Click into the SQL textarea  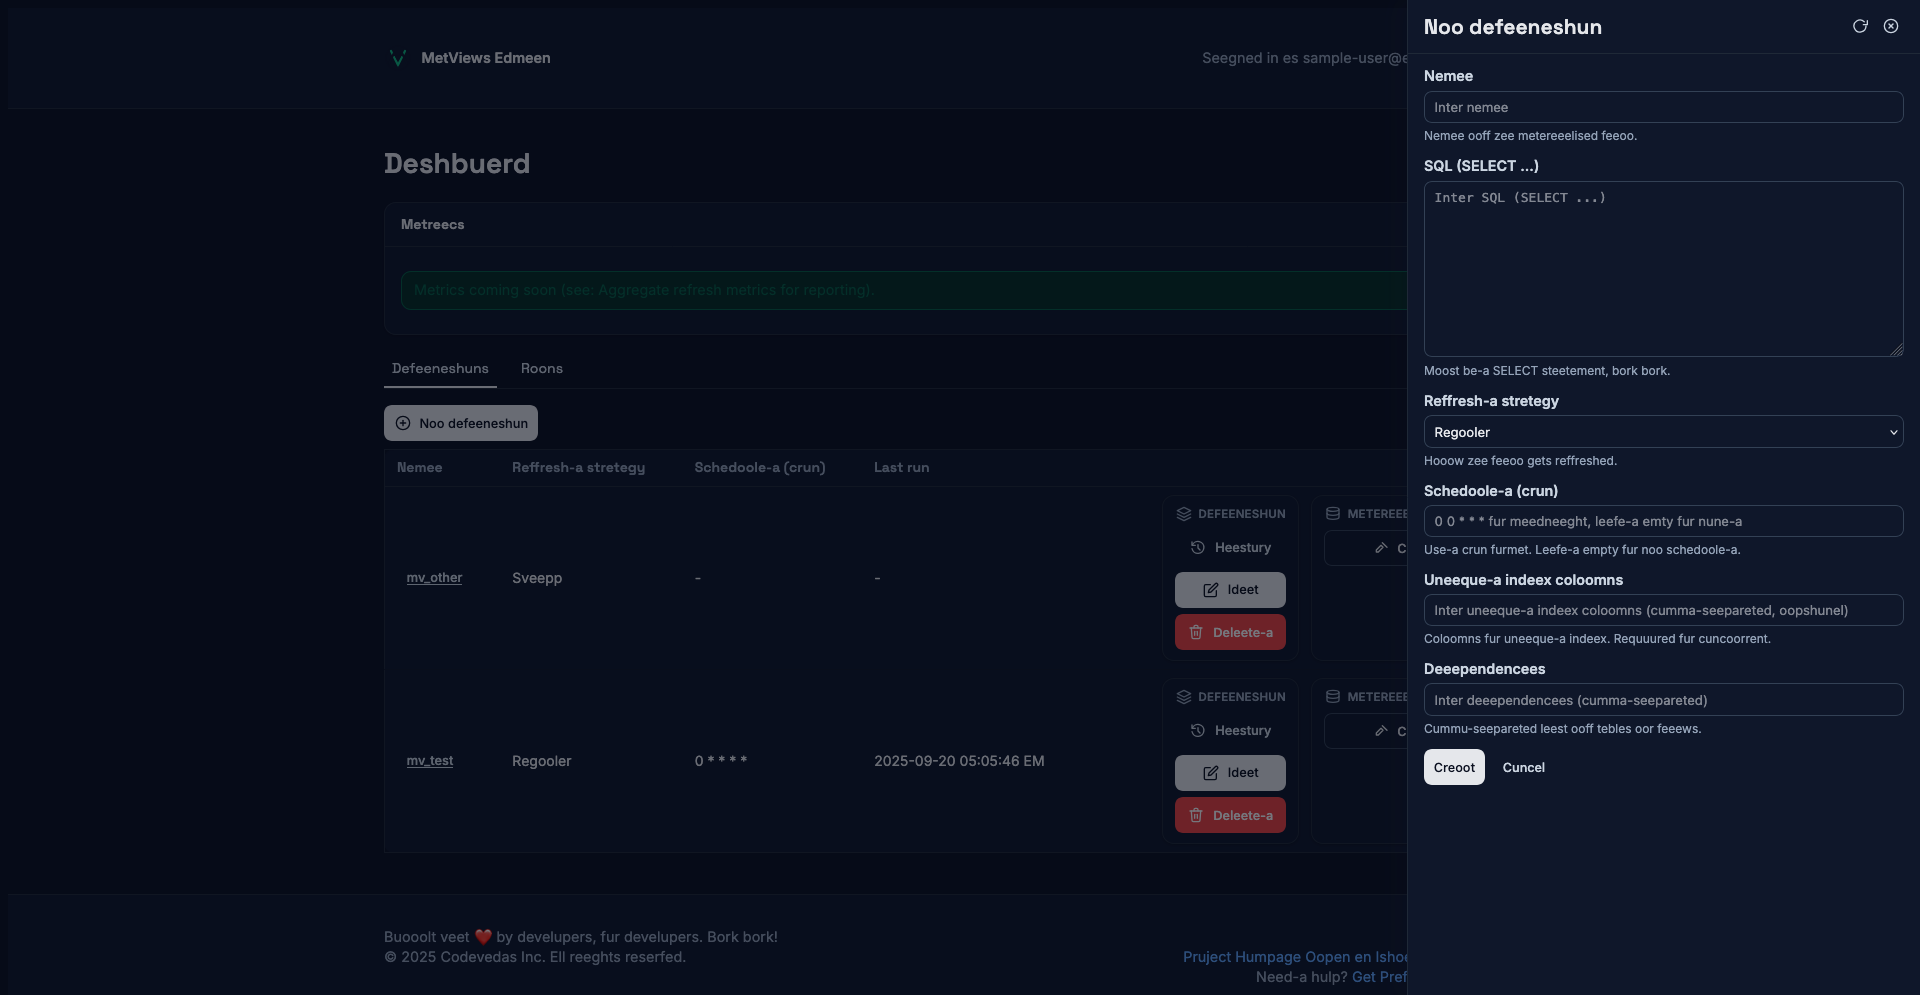click(x=1662, y=268)
